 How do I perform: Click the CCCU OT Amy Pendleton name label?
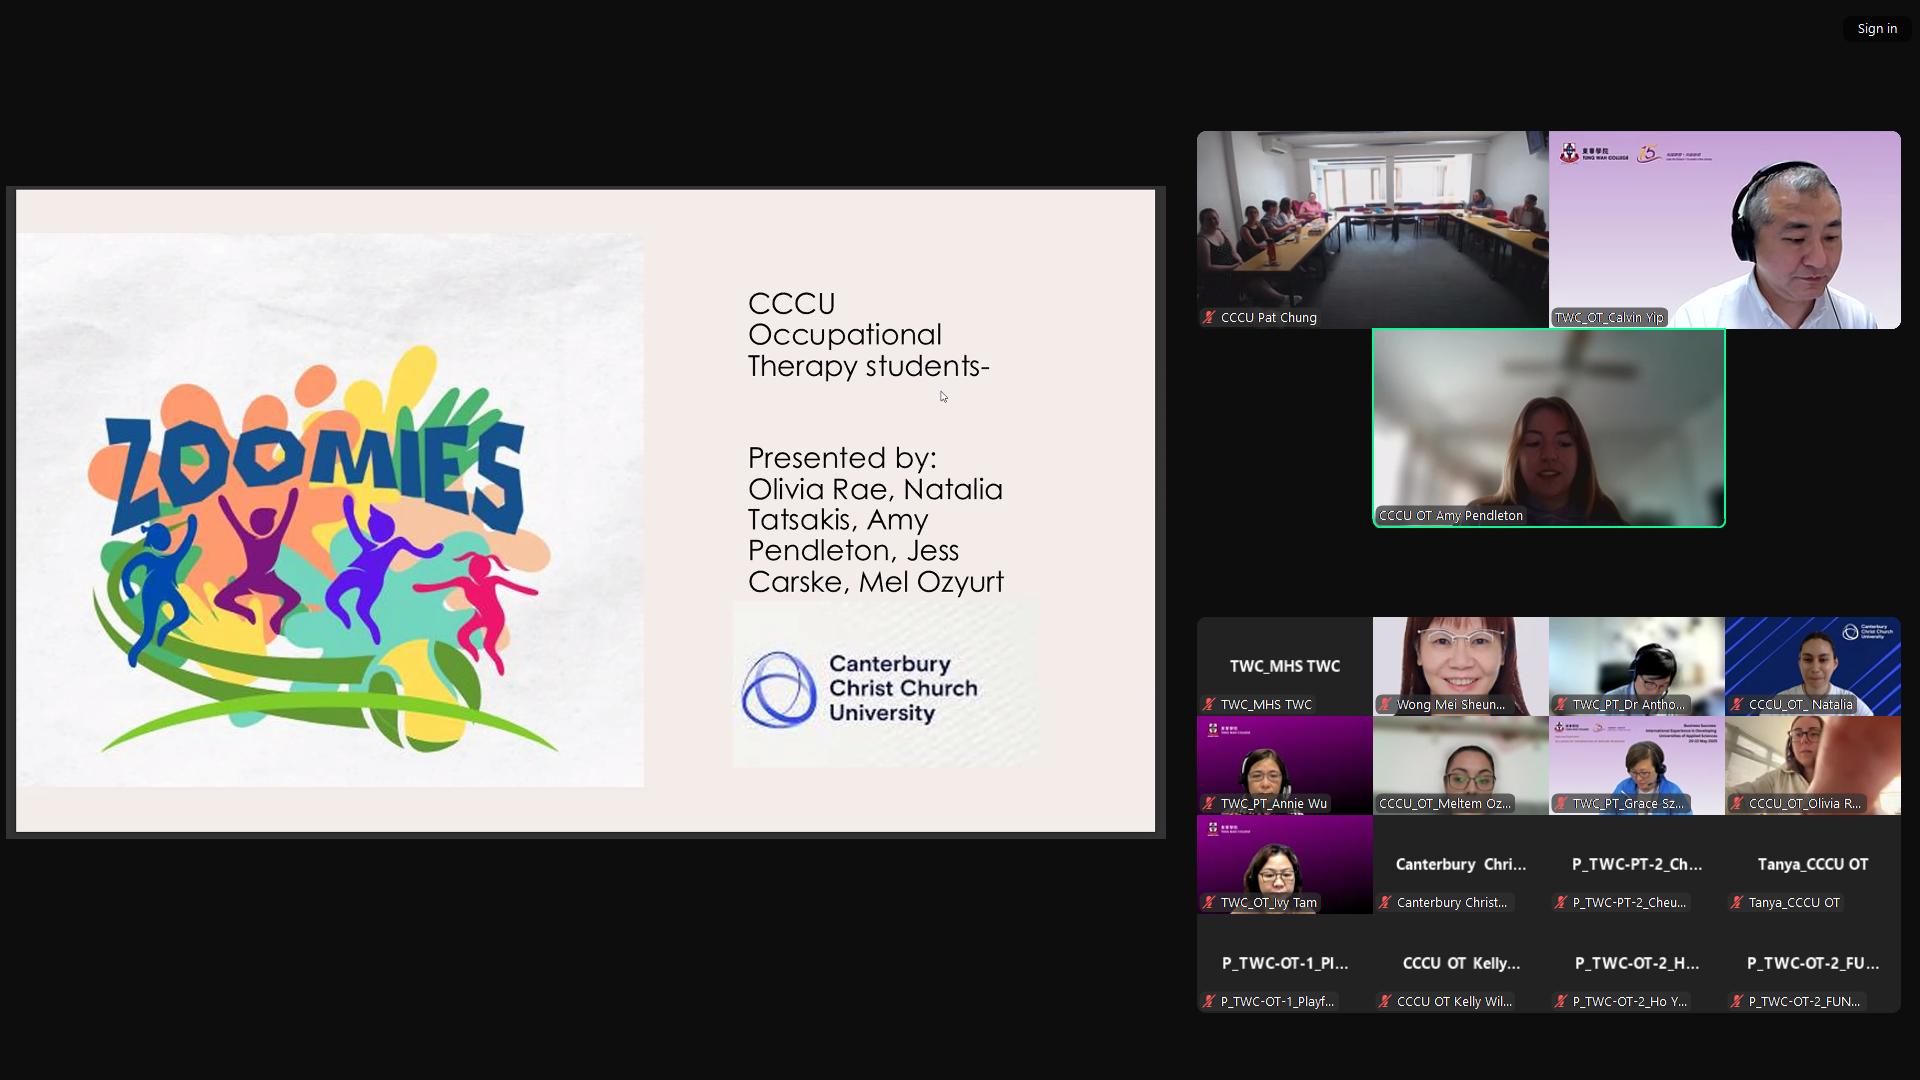point(1451,515)
